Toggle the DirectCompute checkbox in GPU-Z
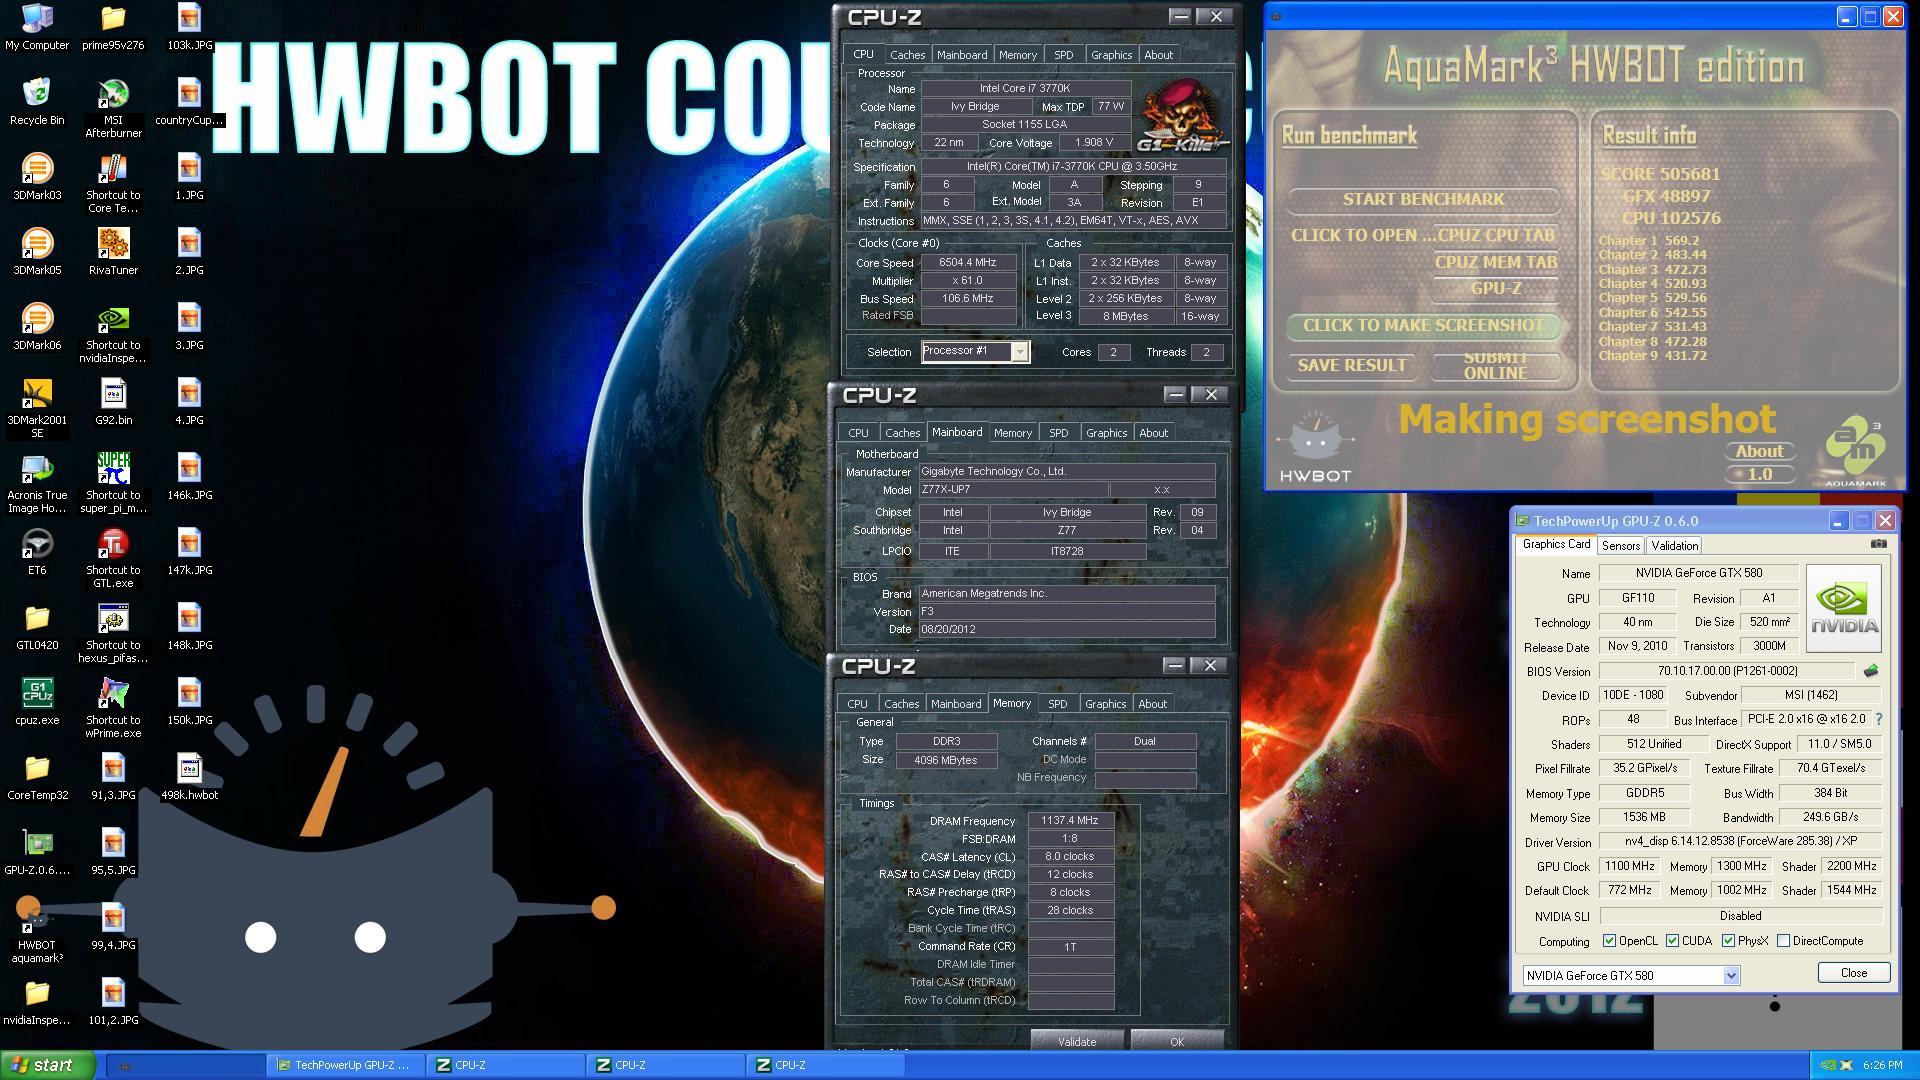1920x1080 pixels. coord(1783,941)
